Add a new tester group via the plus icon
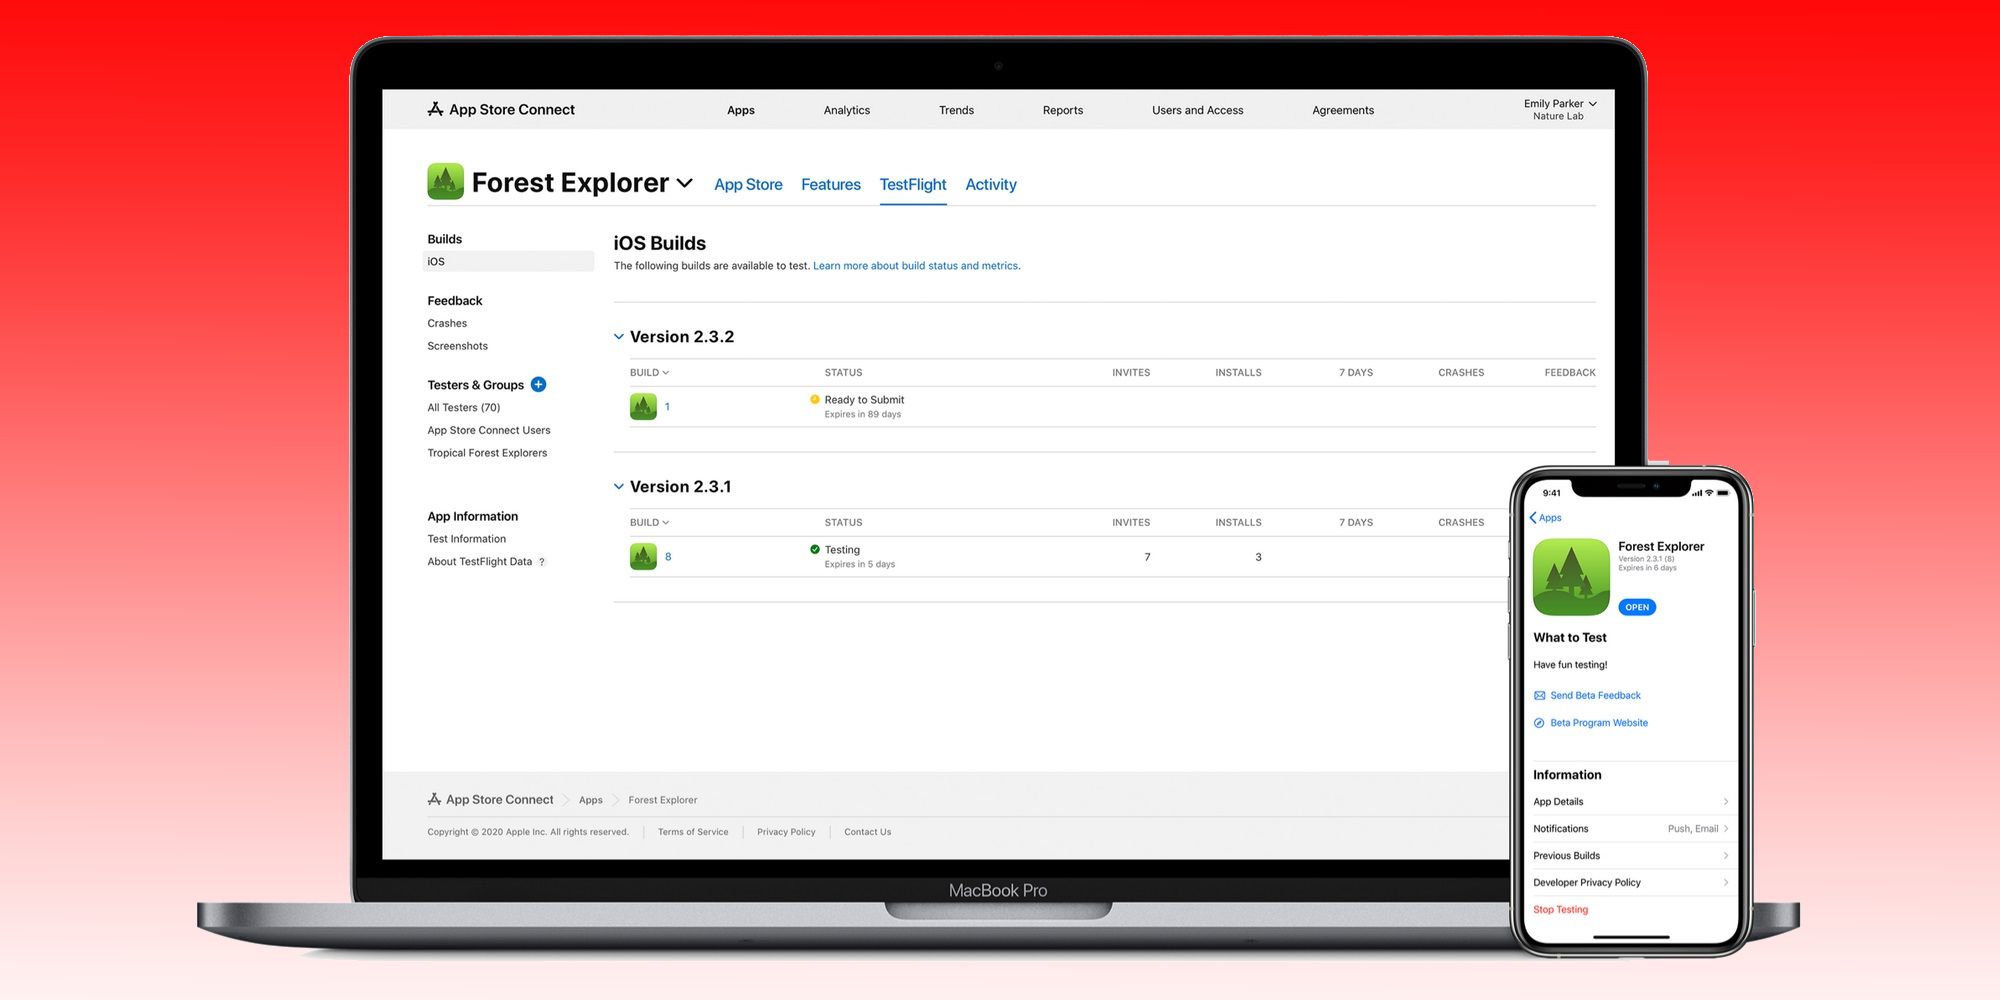The width and height of the screenshot is (2000, 1000). point(539,384)
